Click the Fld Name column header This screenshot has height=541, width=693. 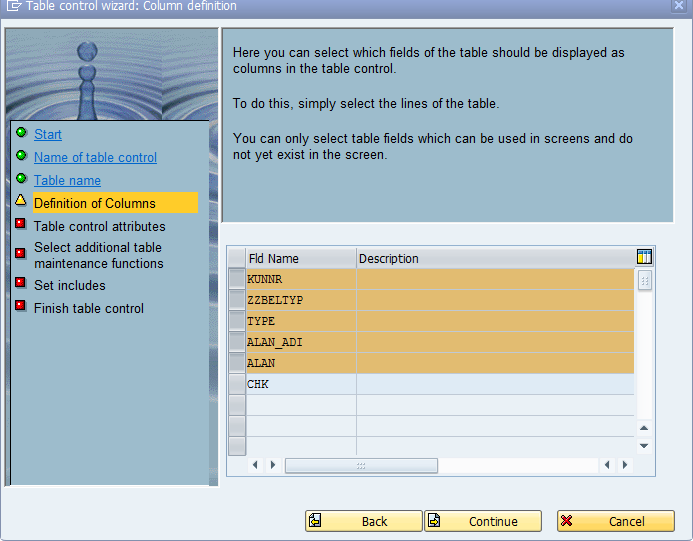pos(301,258)
